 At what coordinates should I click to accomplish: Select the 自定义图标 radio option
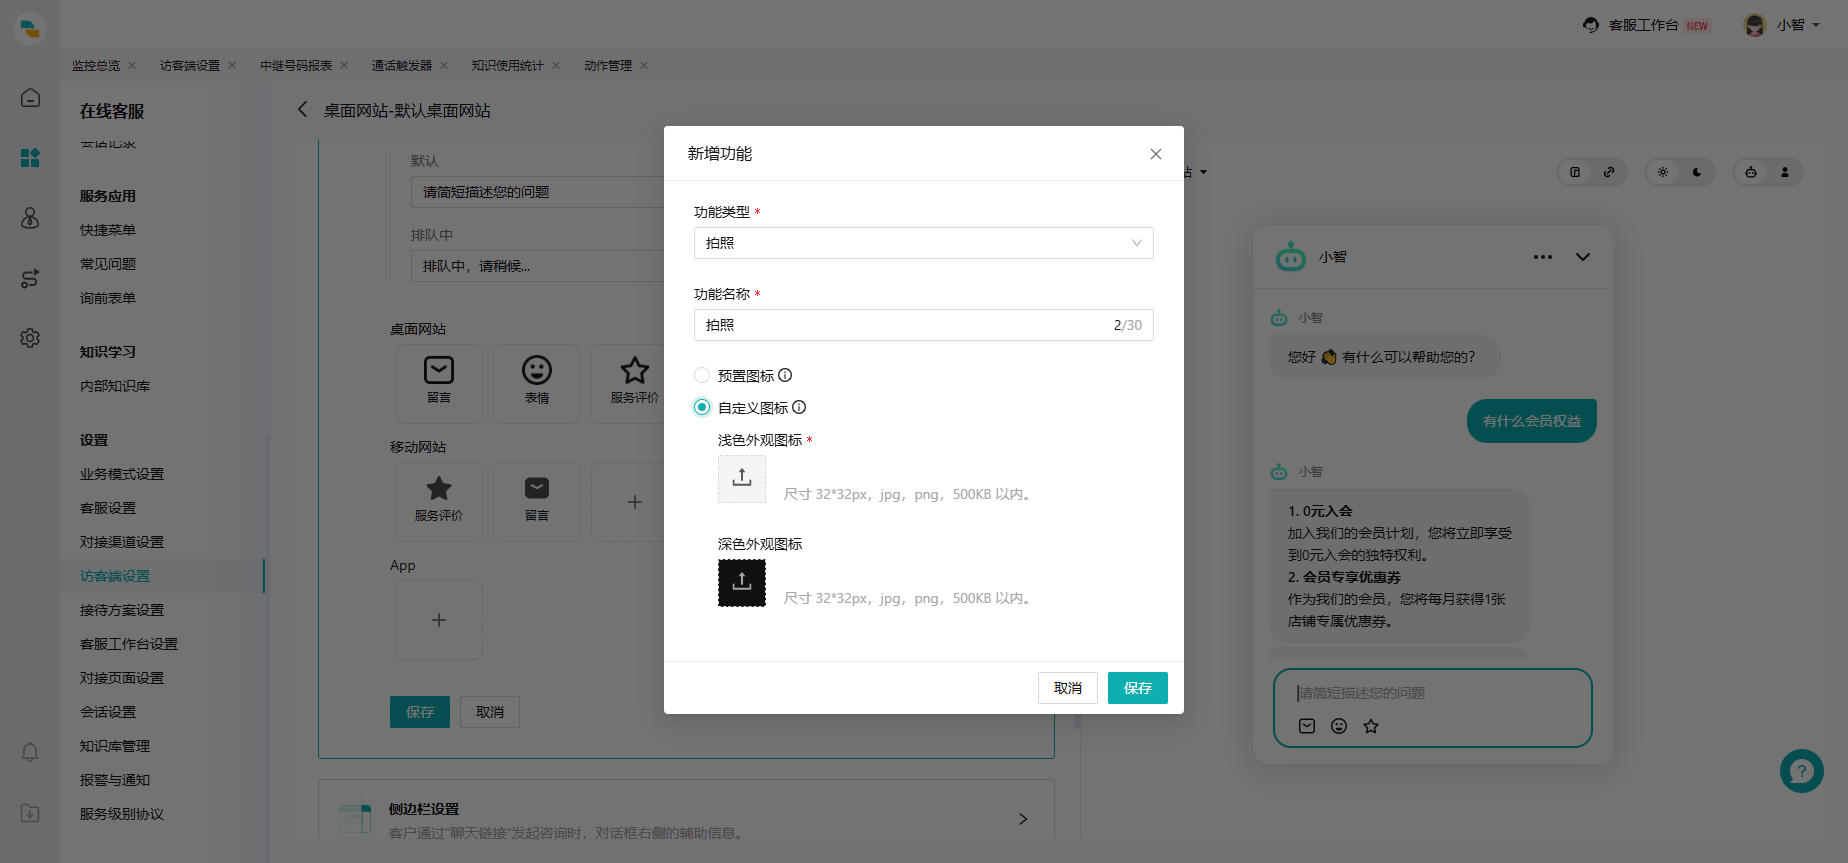[x=702, y=407]
